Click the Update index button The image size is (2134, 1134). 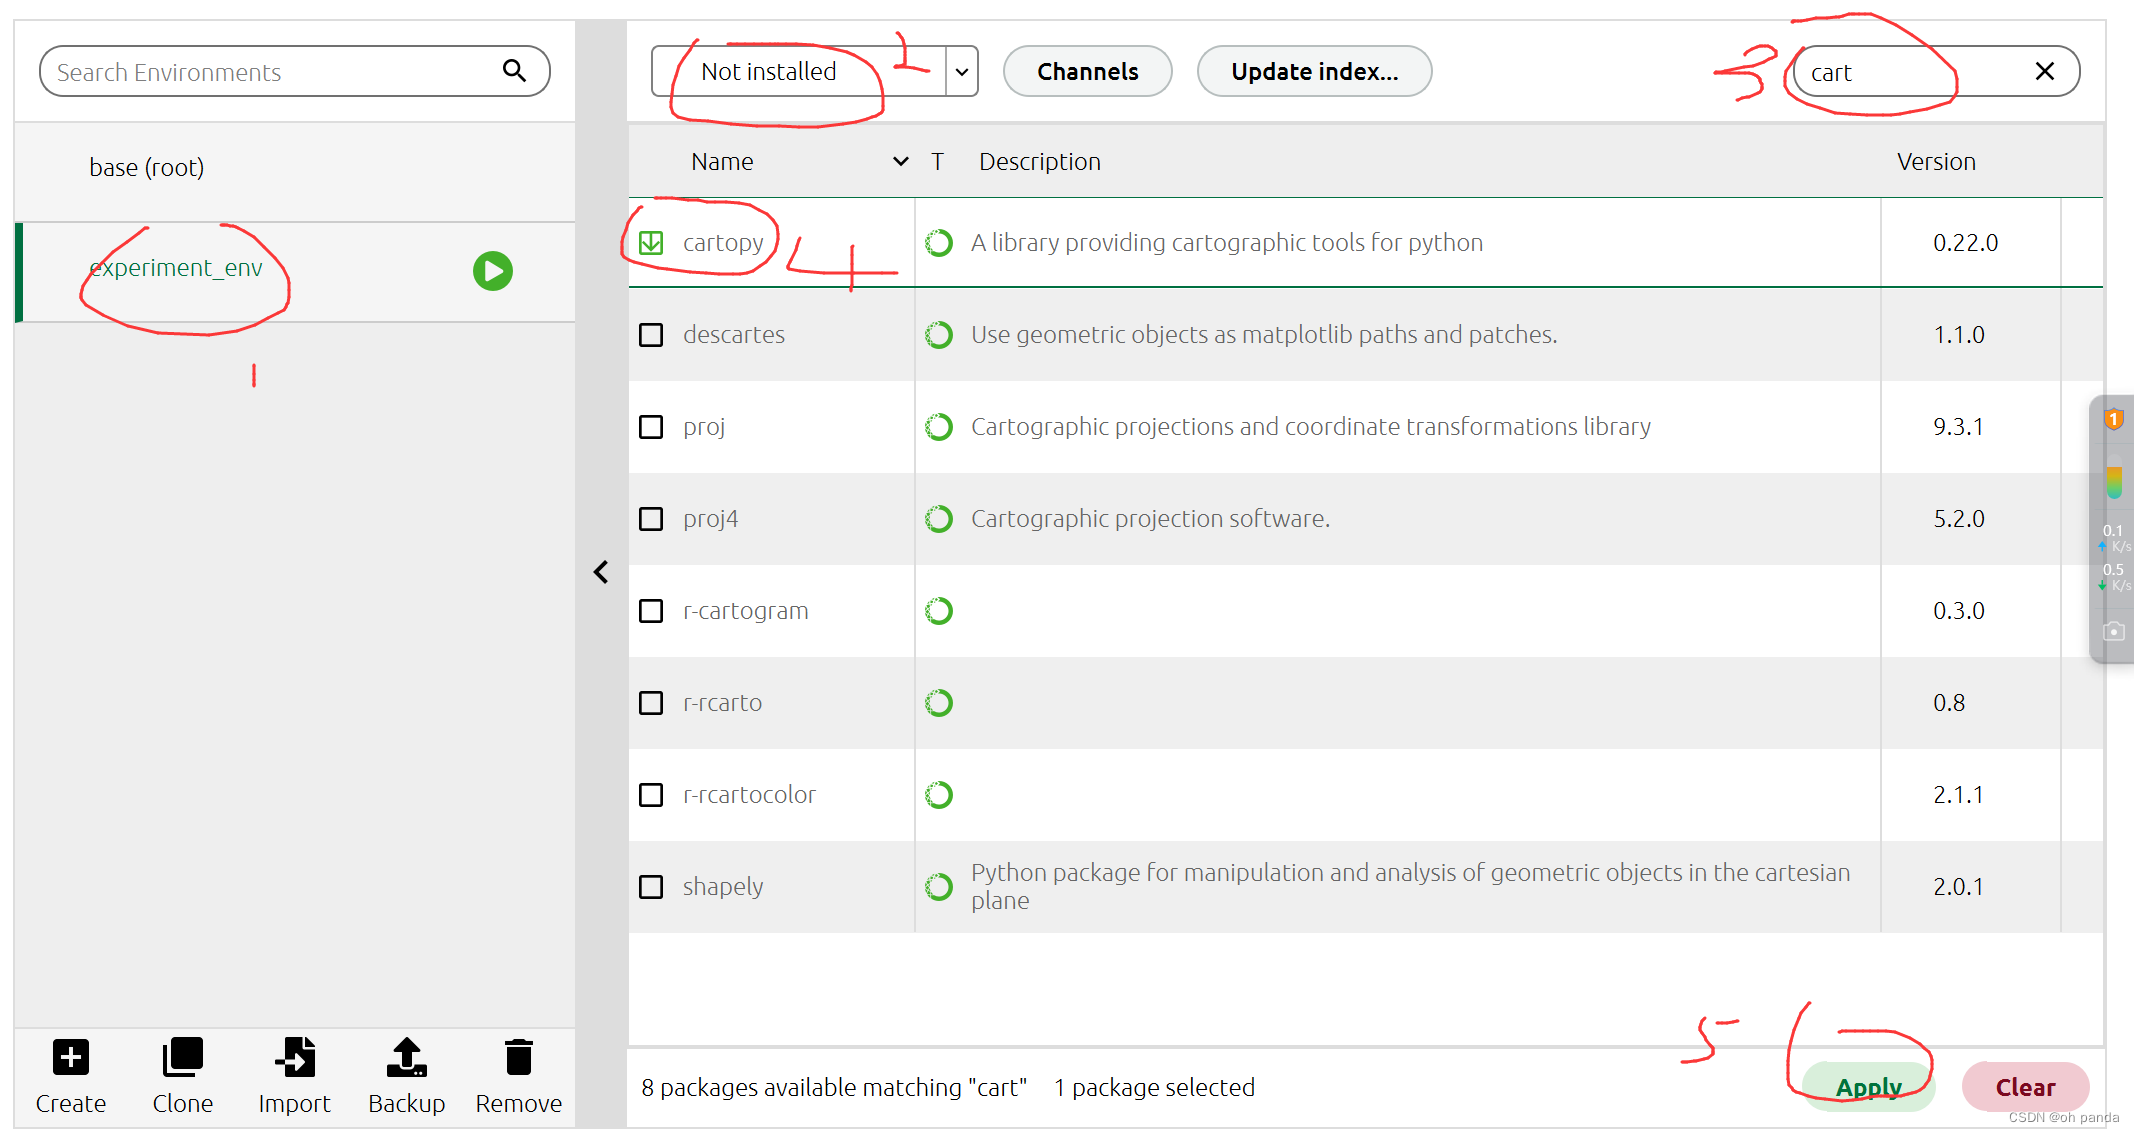point(1314,72)
